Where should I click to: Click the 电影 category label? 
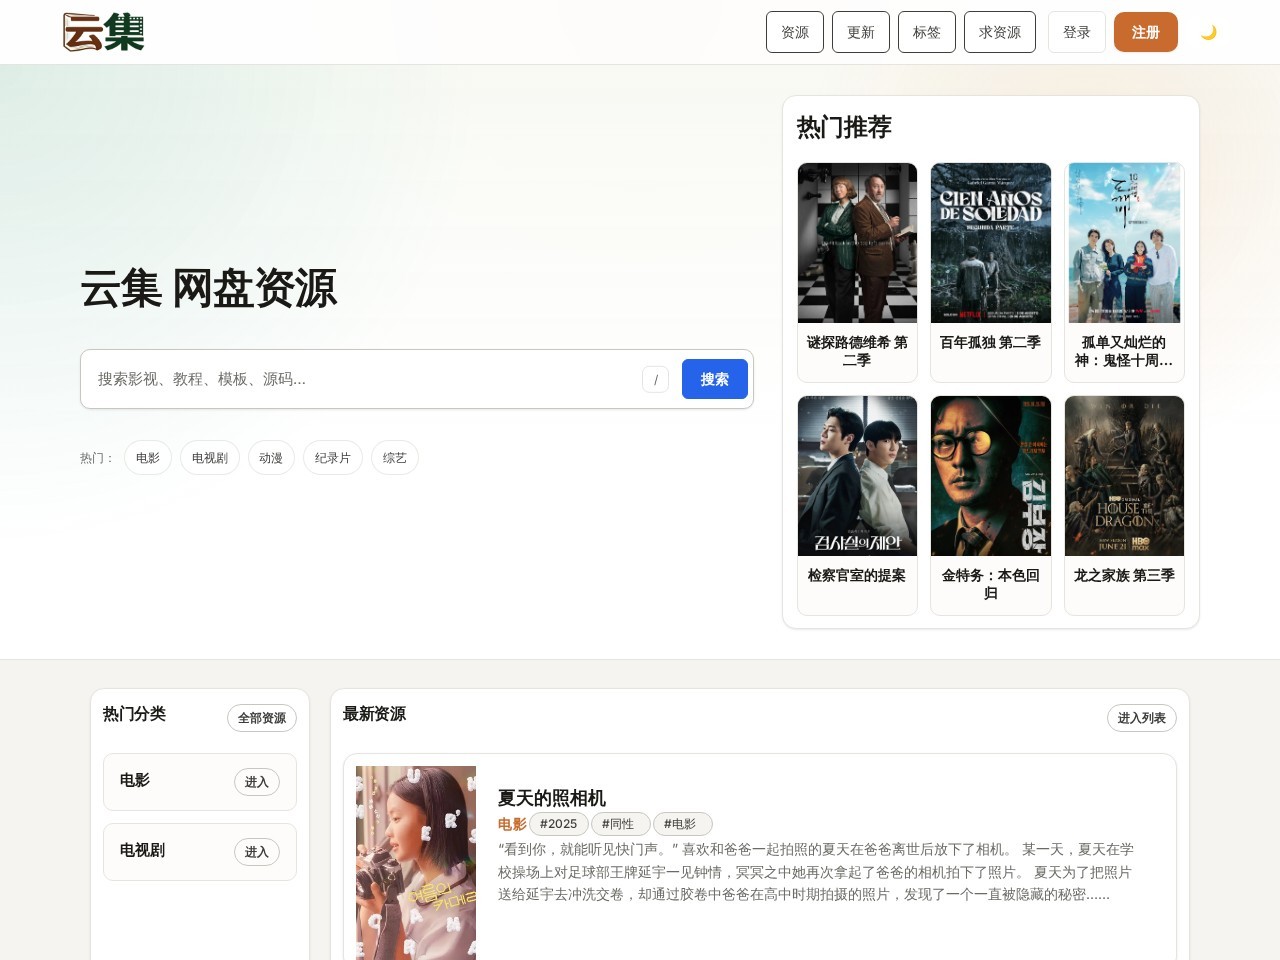[135, 780]
